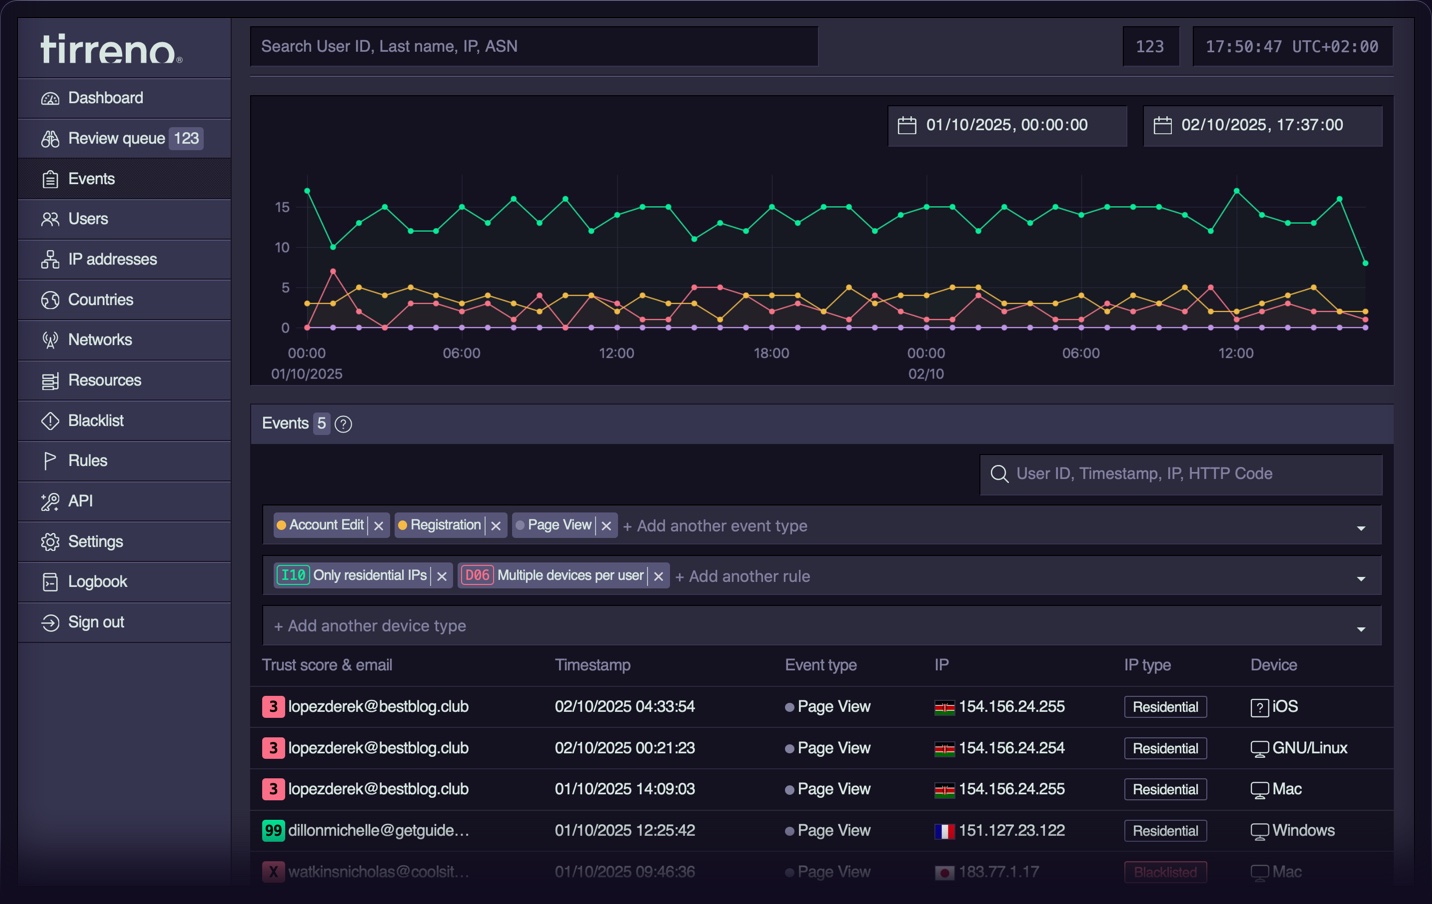Expand the rule filter dropdown
The width and height of the screenshot is (1432, 904).
point(1359,577)
